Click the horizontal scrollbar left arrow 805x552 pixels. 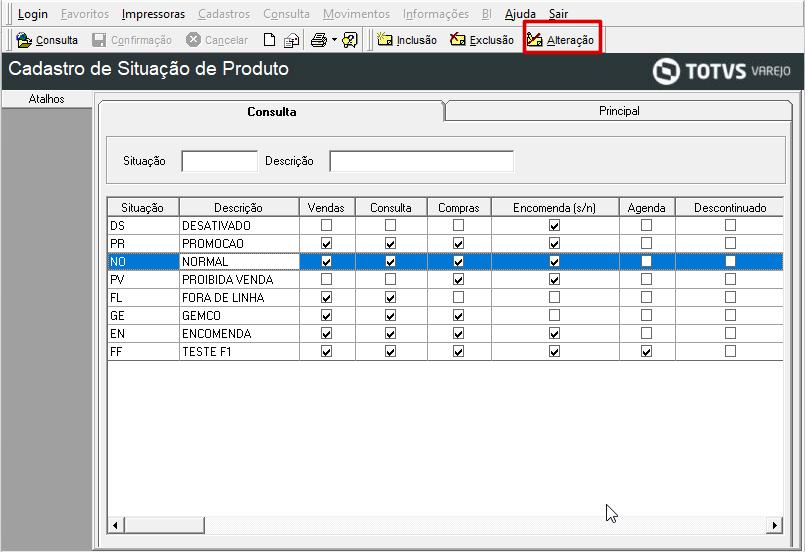point(115,525)
